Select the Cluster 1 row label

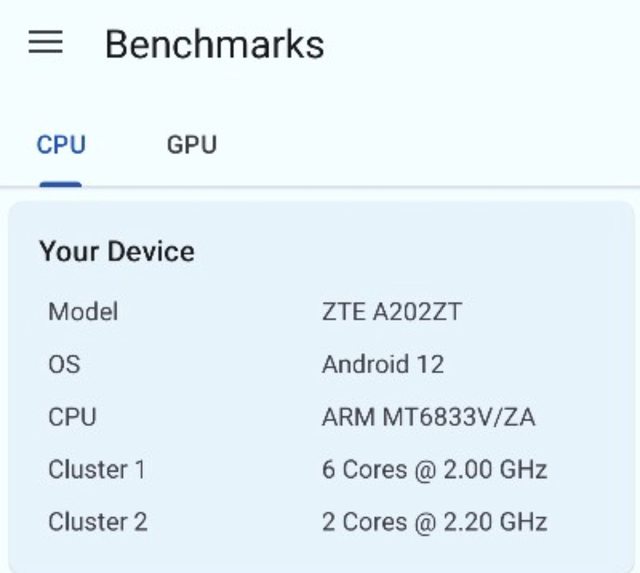tap(97, 469)
